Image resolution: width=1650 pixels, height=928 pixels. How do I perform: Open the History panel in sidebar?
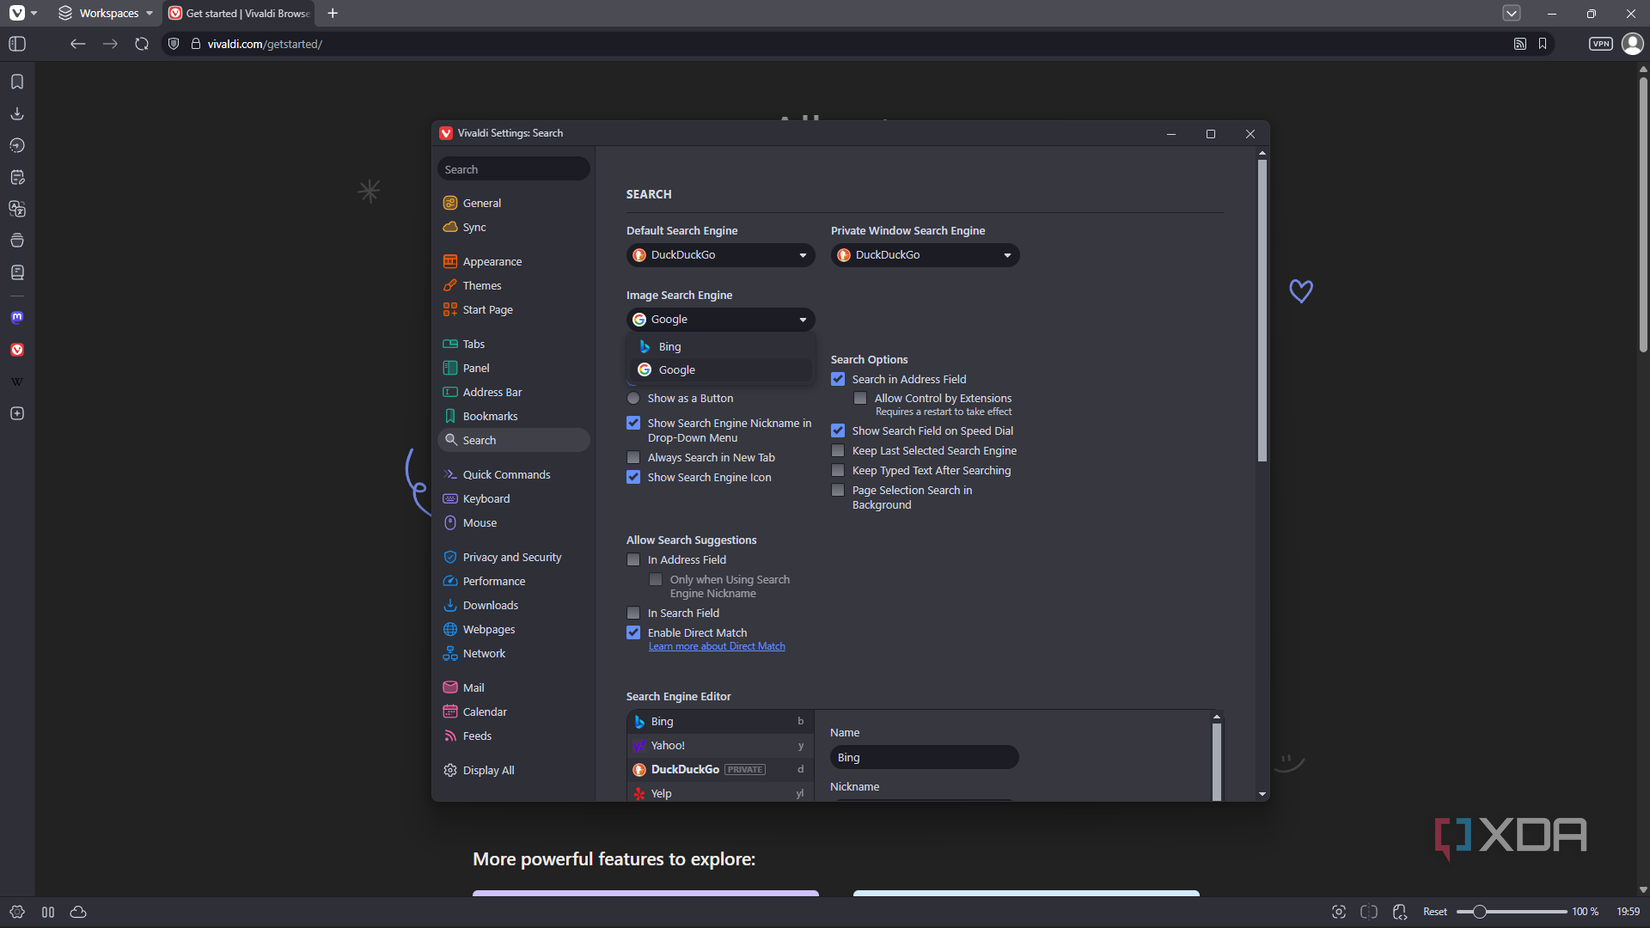click(17, 146)
